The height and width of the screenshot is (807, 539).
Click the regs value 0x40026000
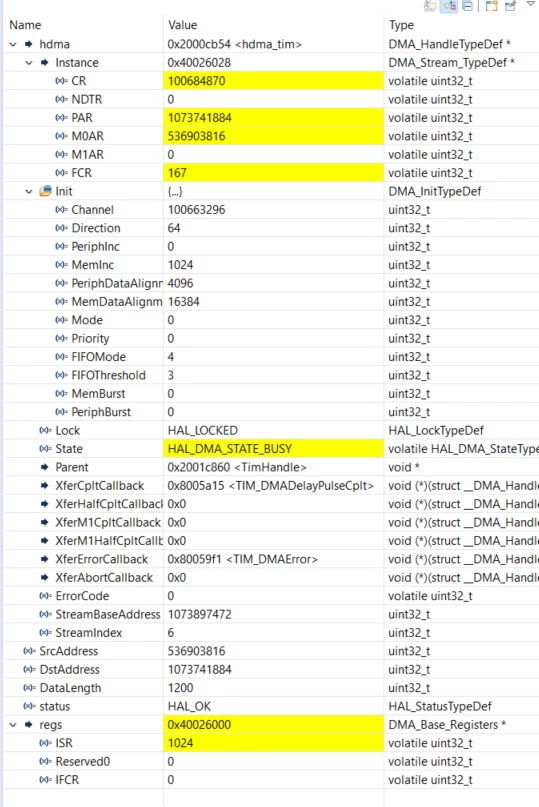click(199, 725)
